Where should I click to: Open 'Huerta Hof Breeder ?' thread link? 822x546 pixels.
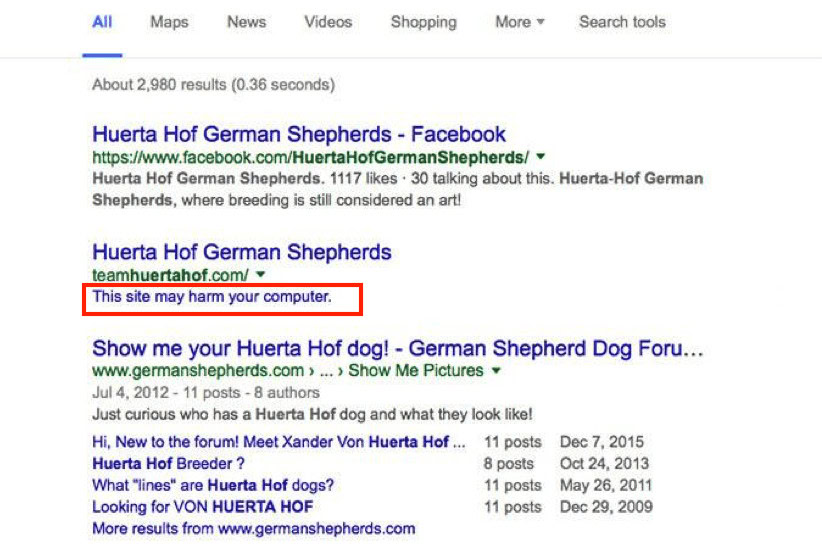tap(168, 464)
